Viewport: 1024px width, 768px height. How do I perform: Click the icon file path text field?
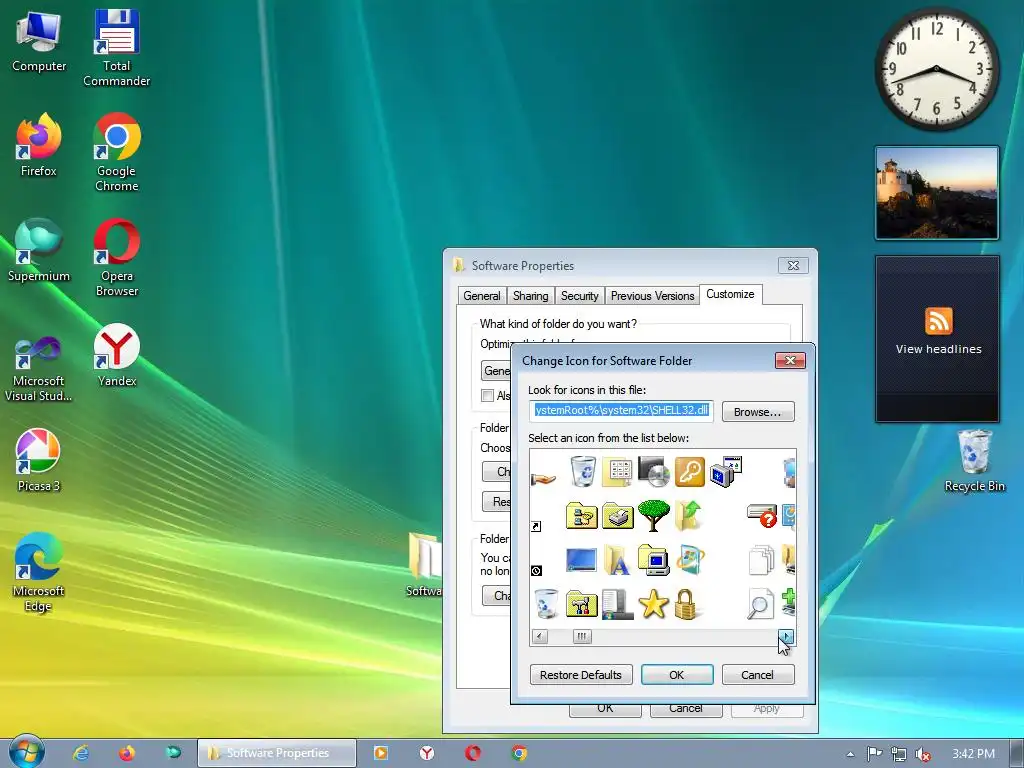coord(621,411)
